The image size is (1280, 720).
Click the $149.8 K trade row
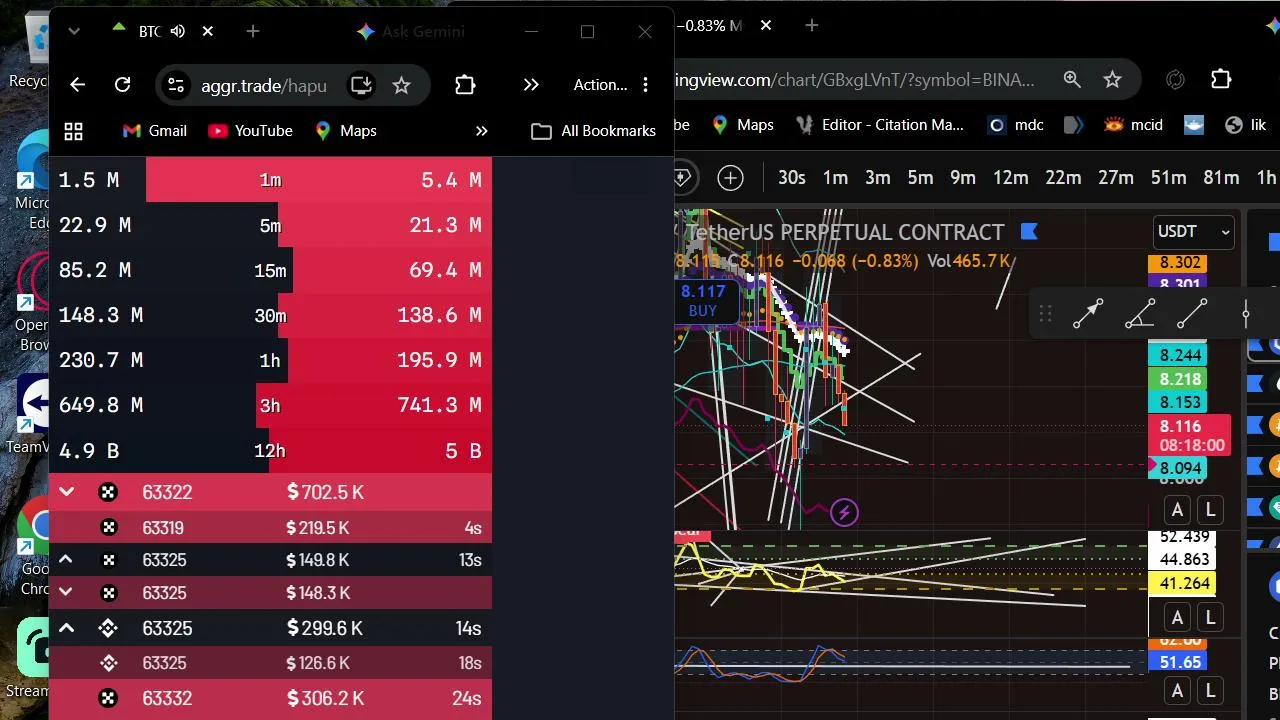(x=270, y=560)
